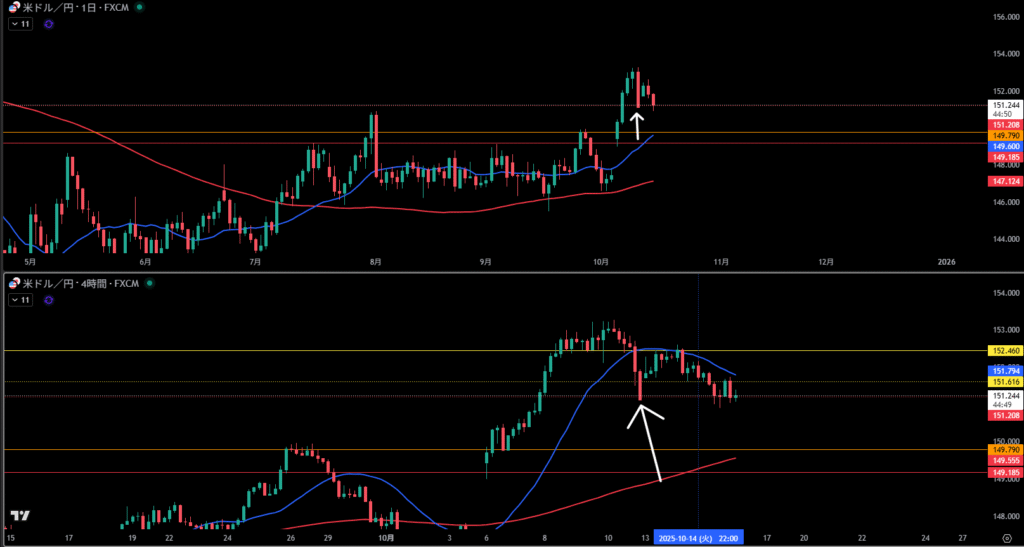Click the highlighted 2025-10-14 22:00 time label
Viewport: 1024px width, 547px height.
[x=699, y=538]
